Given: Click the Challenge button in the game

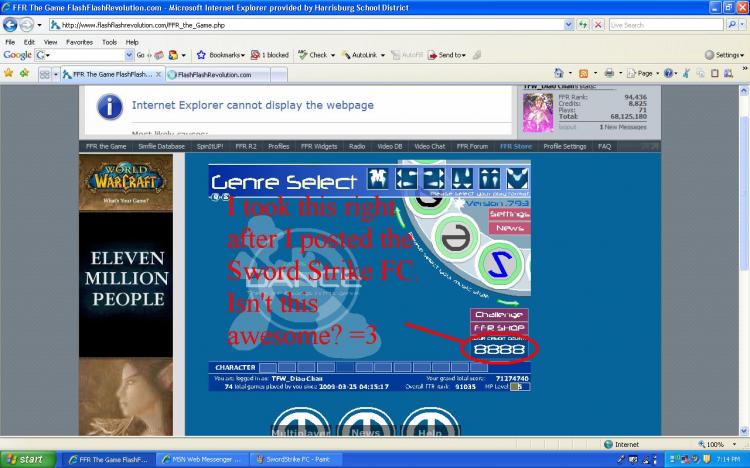Looking at the screenshot, I should pyautogui.click(x=499, y=314).
